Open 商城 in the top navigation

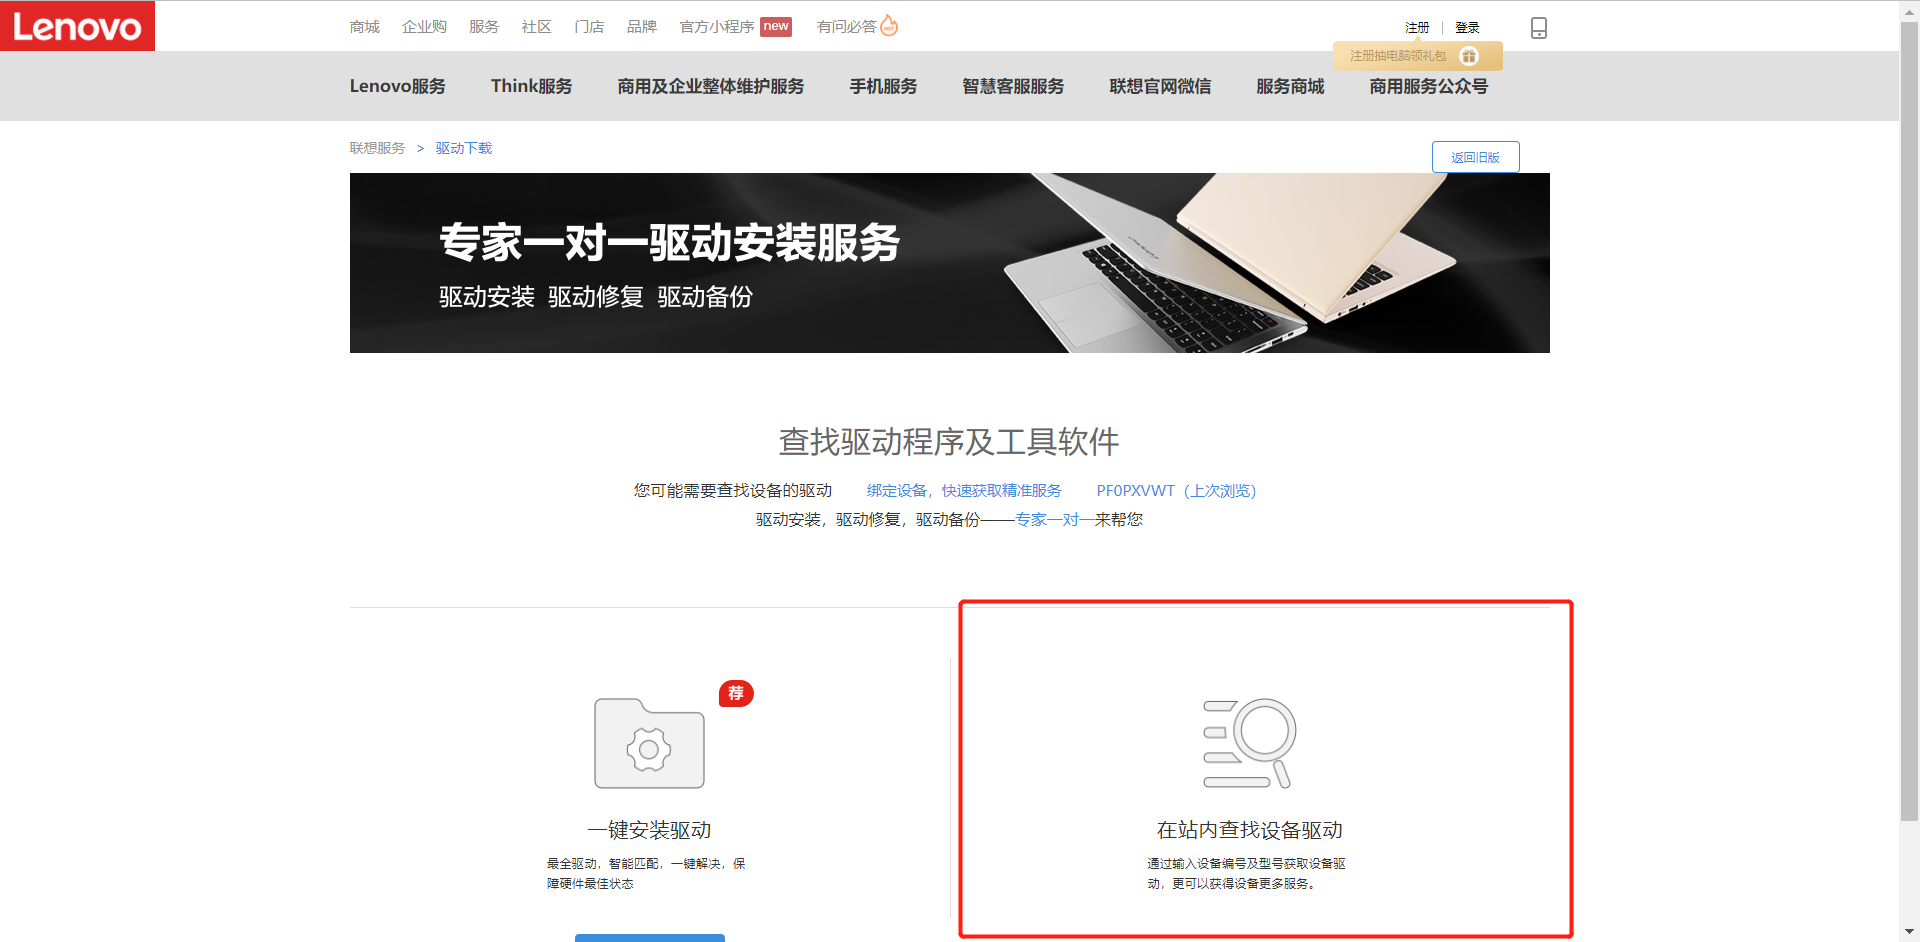click(x=365, y=27)
